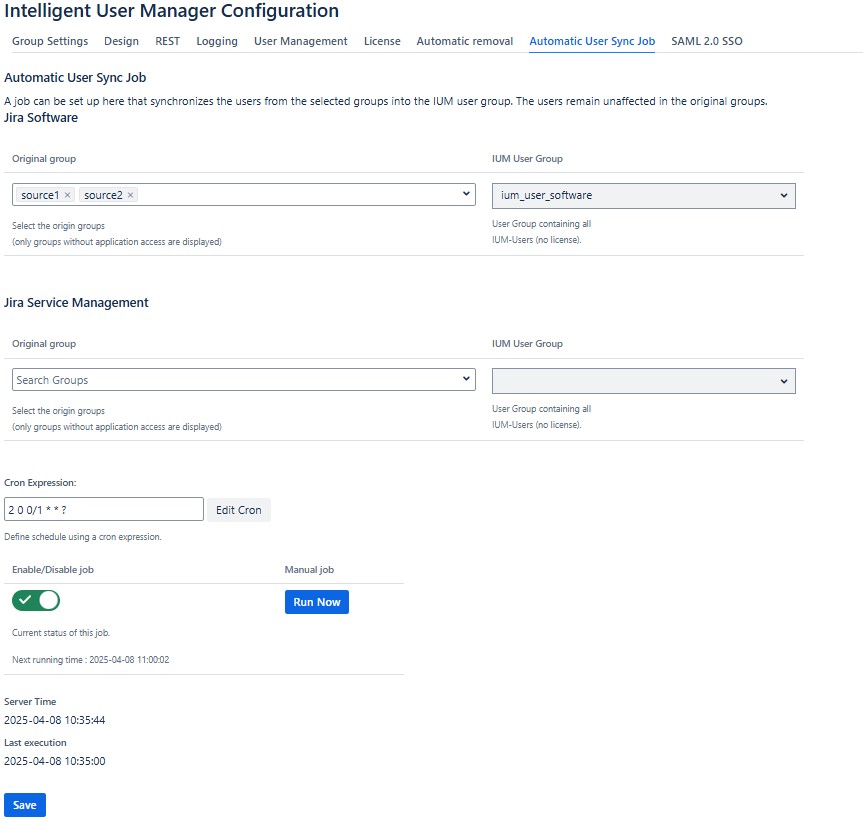Viewport: 863px width, 823px height.
Task: Select the Automatic User Sync Job tab
Action: click(x=592, y=41)
